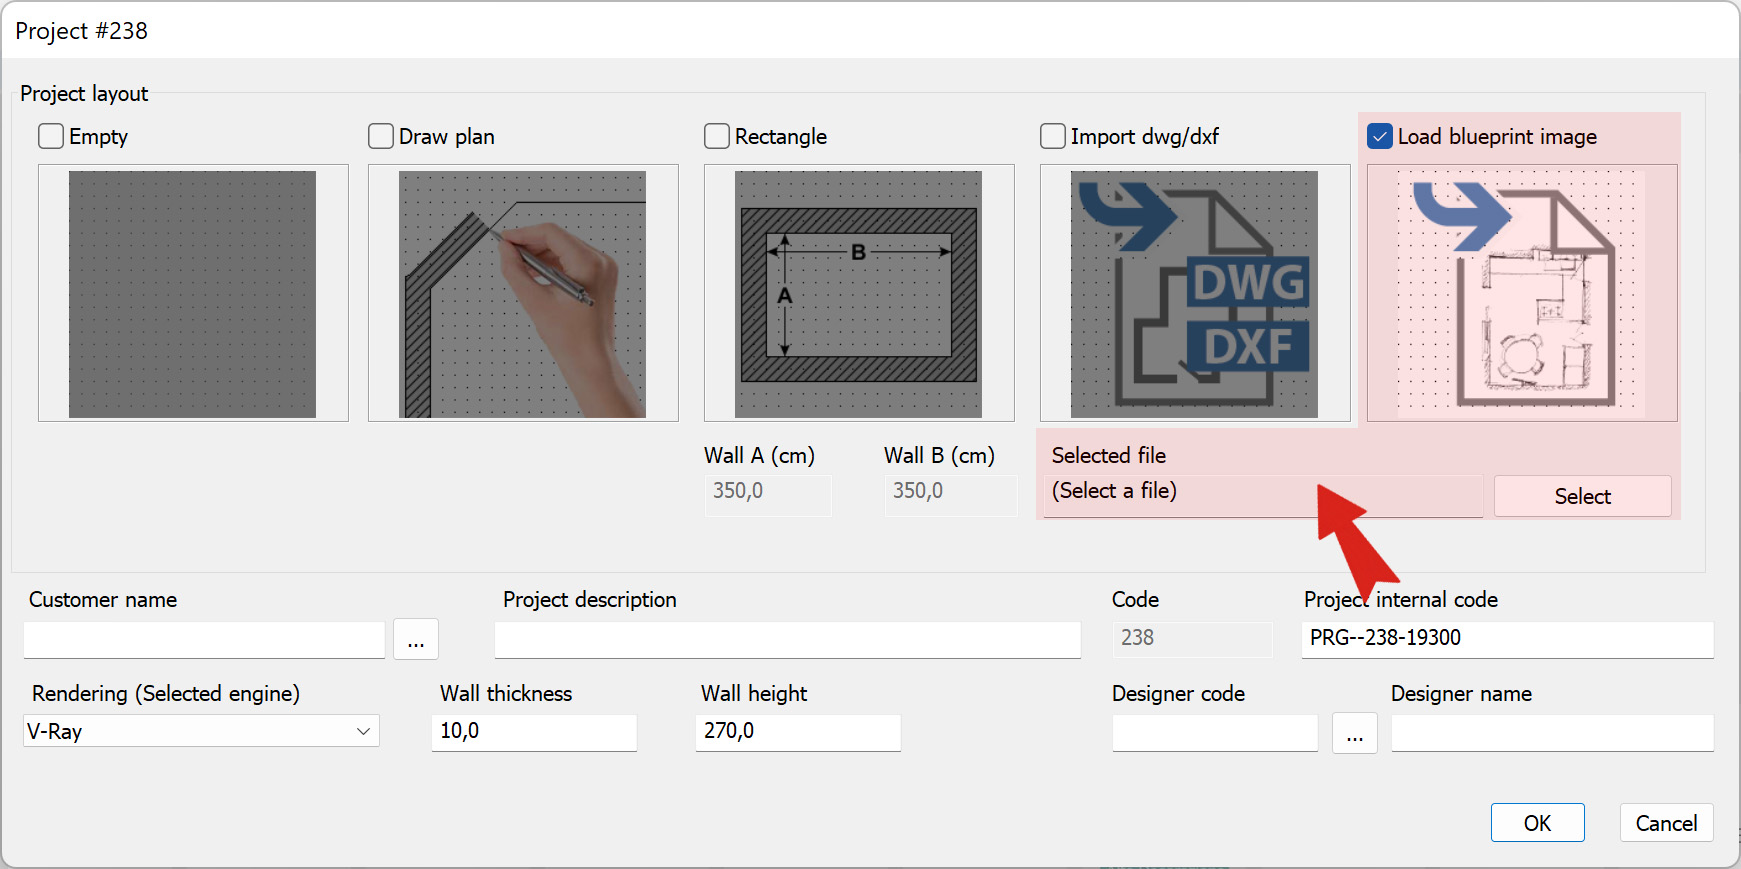Image resolution: width=1741 pixels, height=869 pixels.
Task: Click the Empty layout preview image
Action: click(x=193, y=293)
